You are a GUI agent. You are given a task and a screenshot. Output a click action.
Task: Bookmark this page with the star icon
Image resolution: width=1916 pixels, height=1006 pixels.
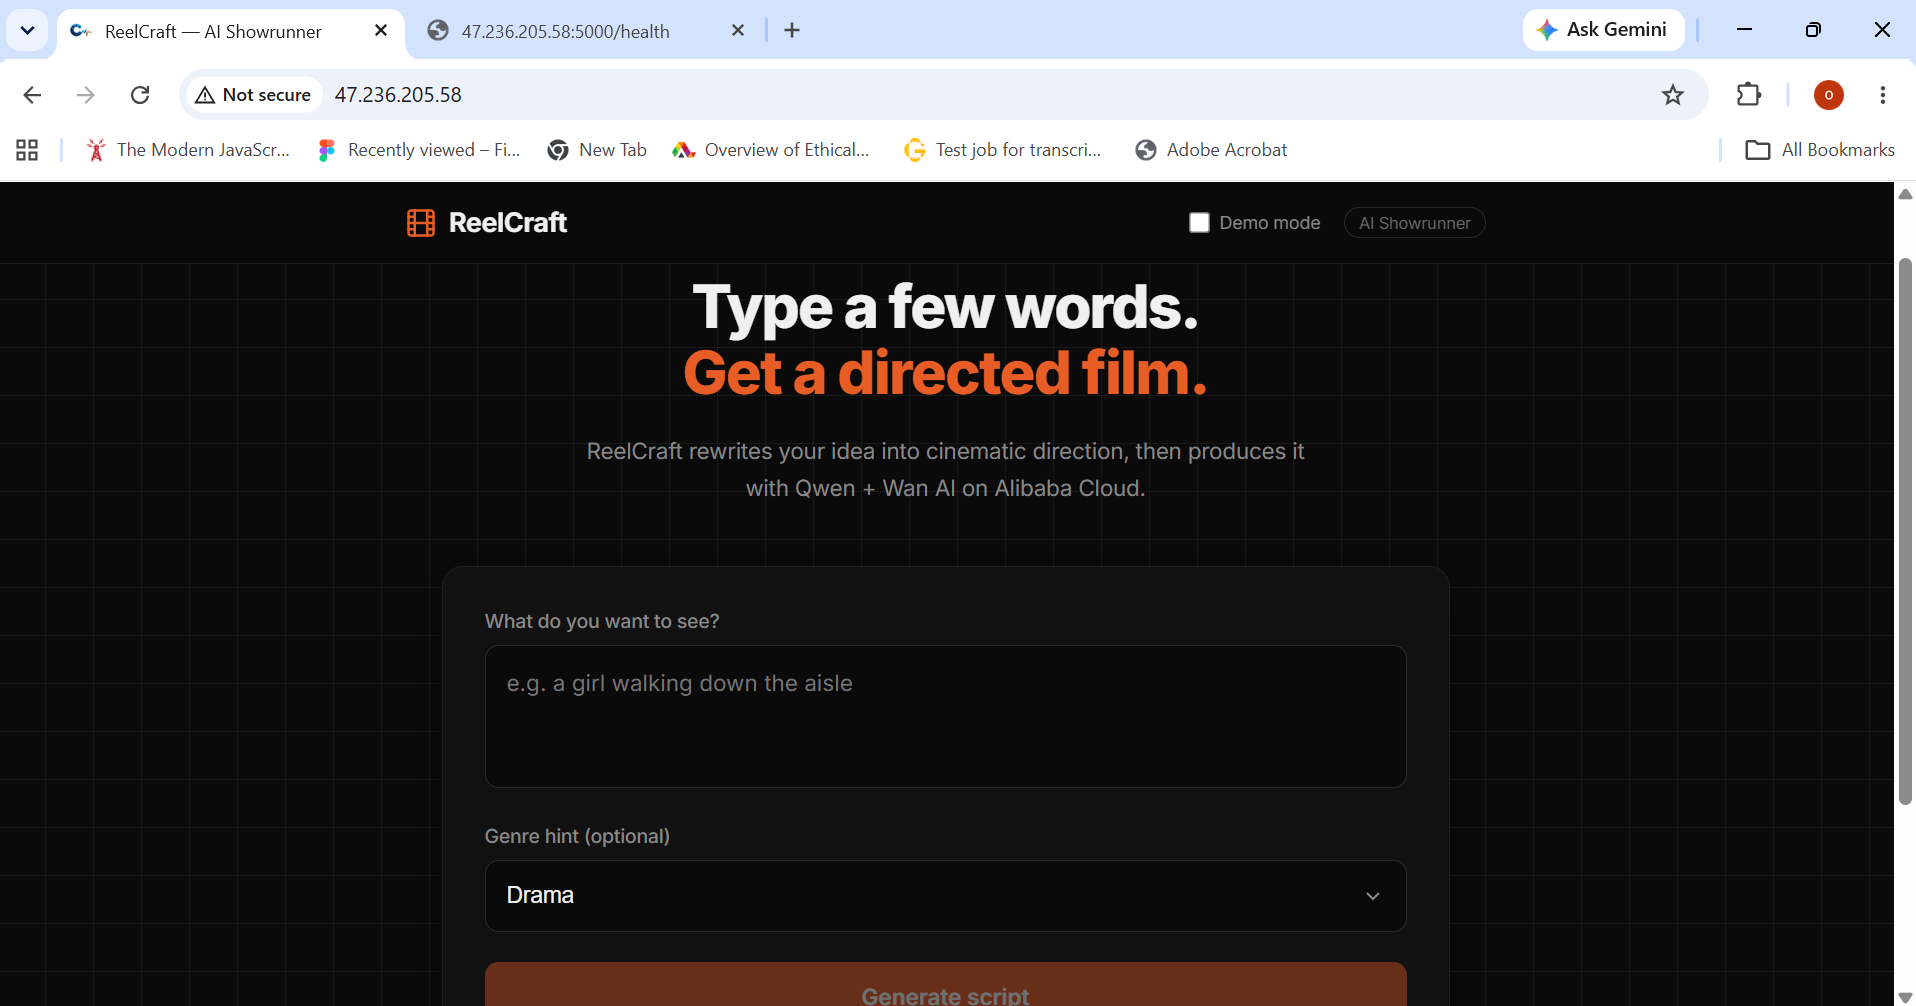point(1673,95)
